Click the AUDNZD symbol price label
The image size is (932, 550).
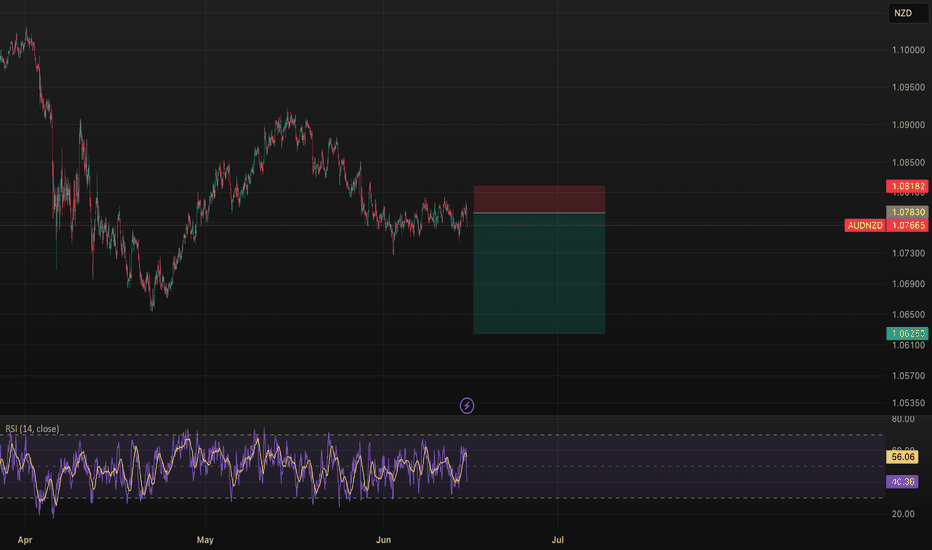pyautogui.click(x=865, y=225)
